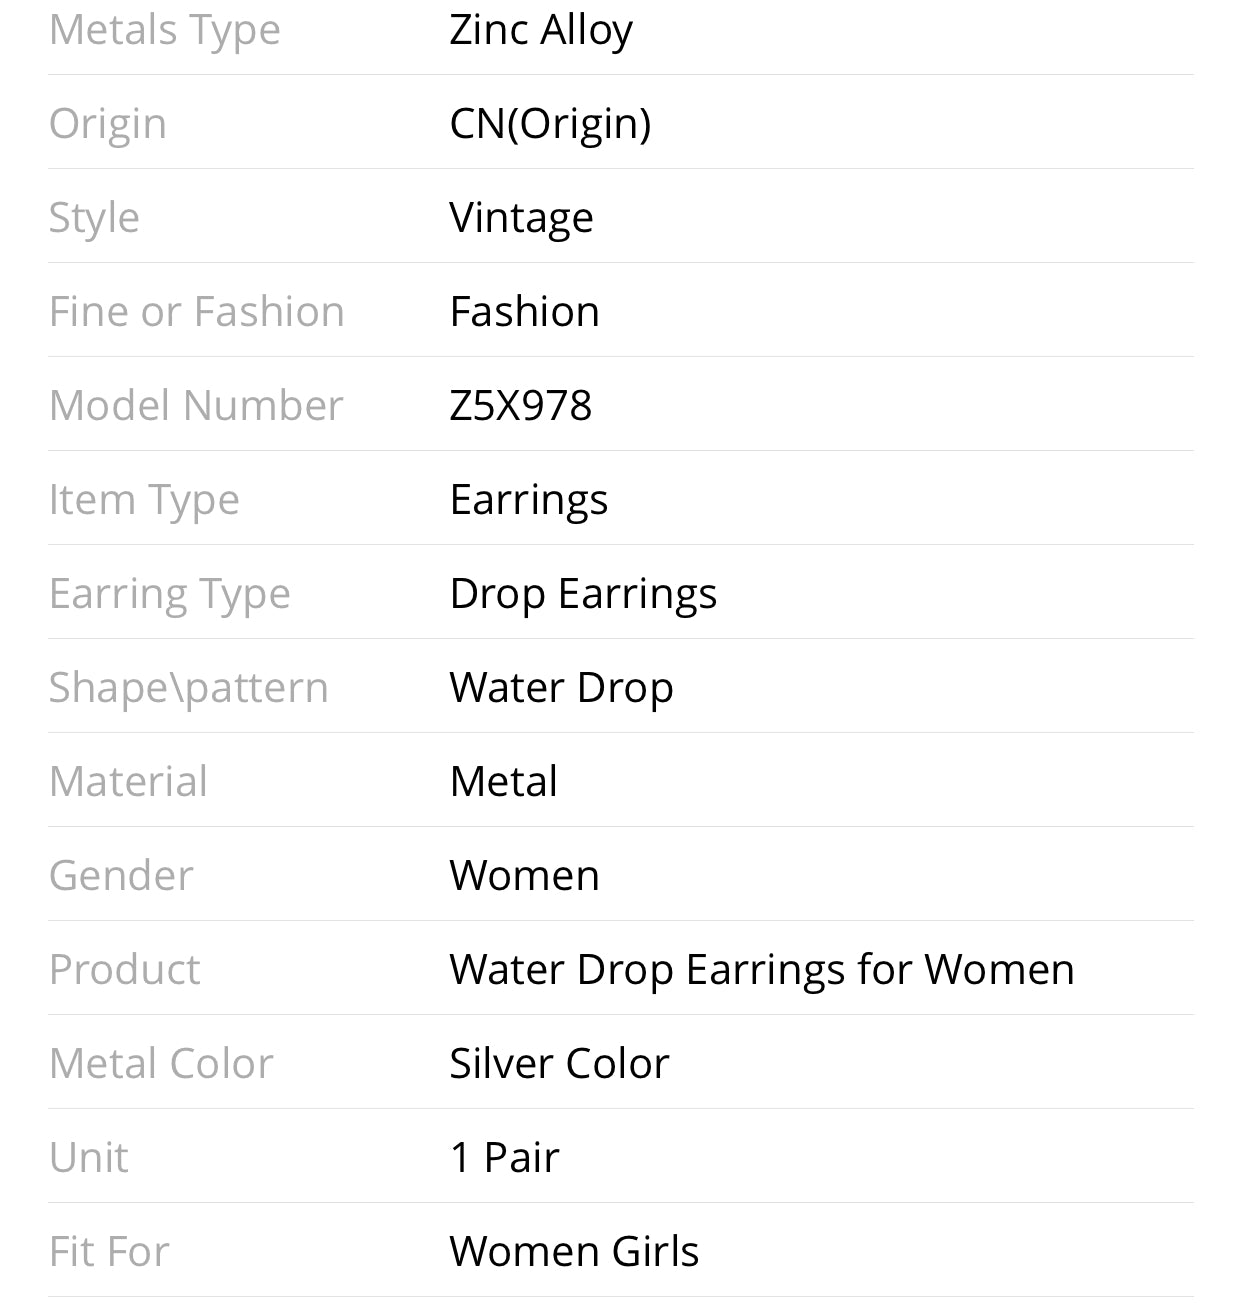Click the "Metal Color" attribute label
1242x1303 pixels.
pos(161,1064)
